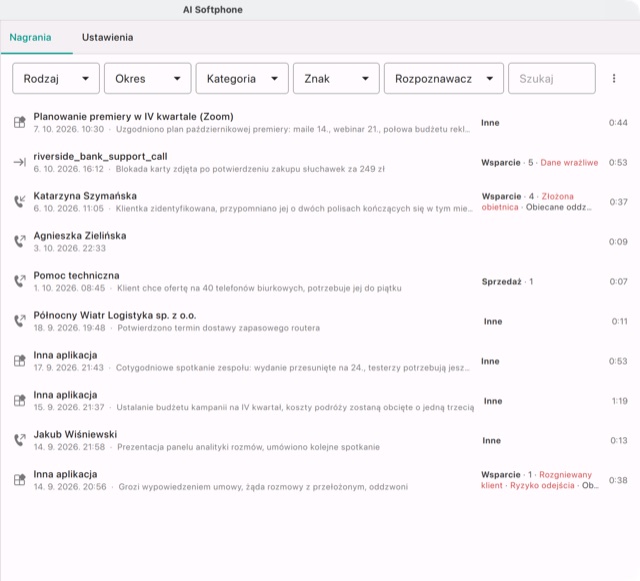Click outgoing call icon for Pomoc techniczna

click(20, 281)
